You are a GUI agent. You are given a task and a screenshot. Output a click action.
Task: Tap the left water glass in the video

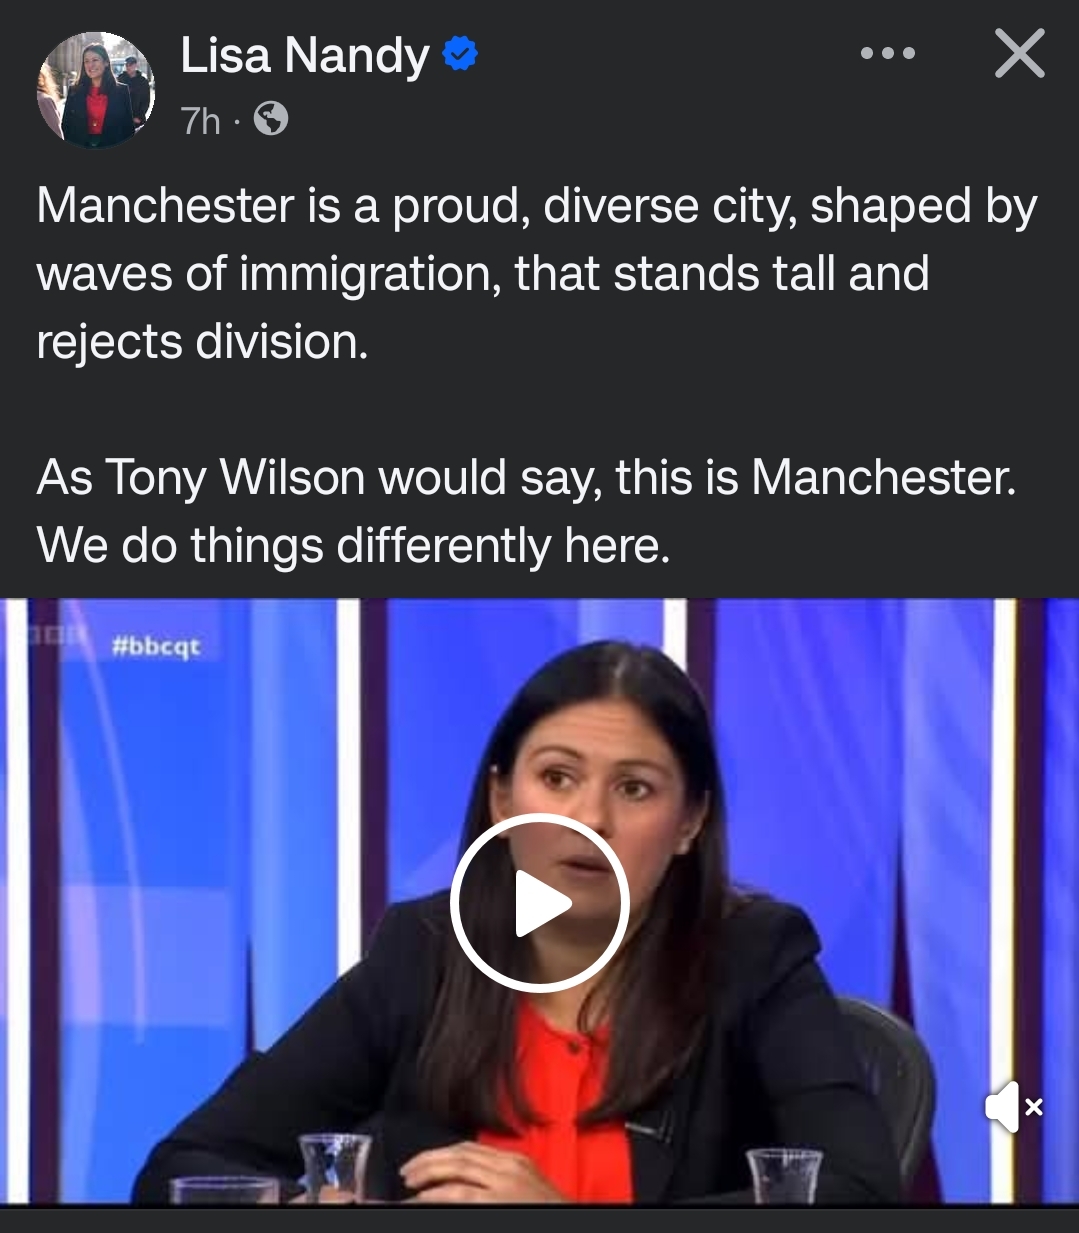[334, 1166]
